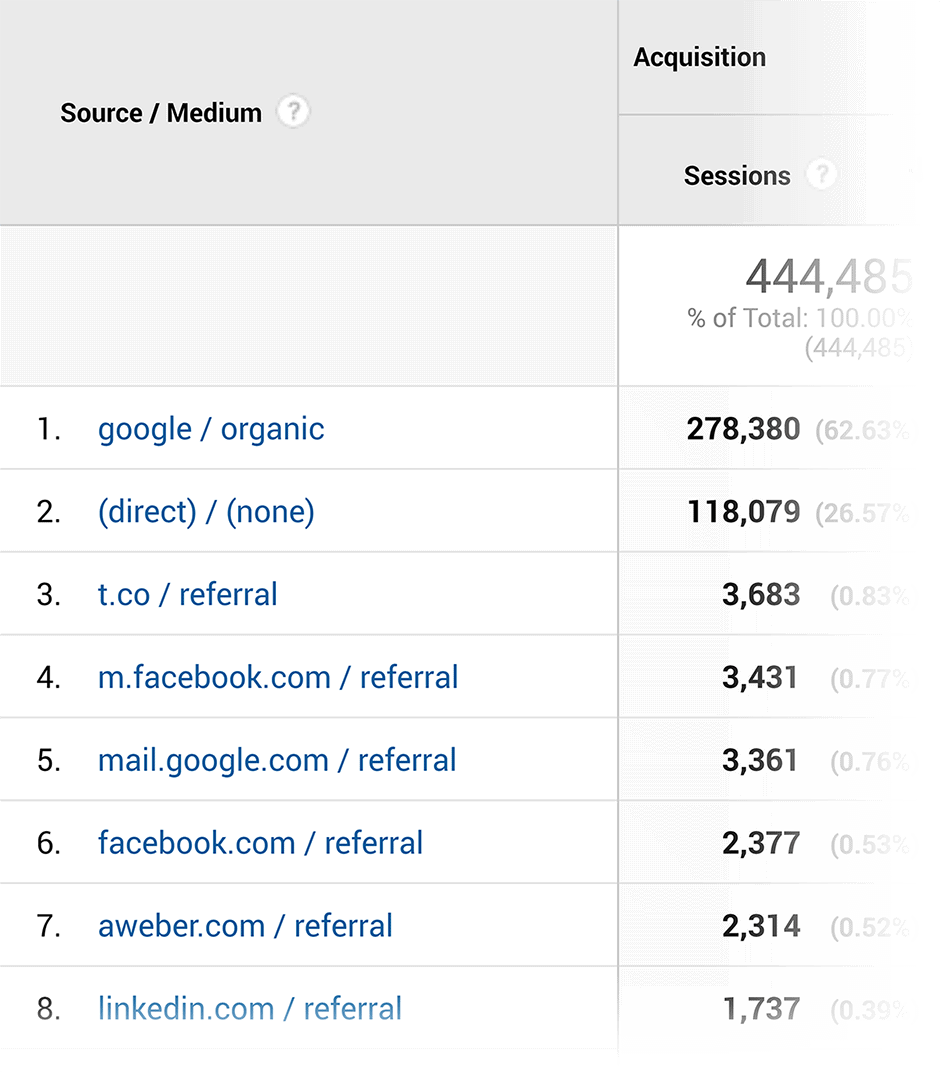Viewport: 940px width, 1073px height.
Task: Open linkedin.com / referral link
Action: click(250, 1009)
